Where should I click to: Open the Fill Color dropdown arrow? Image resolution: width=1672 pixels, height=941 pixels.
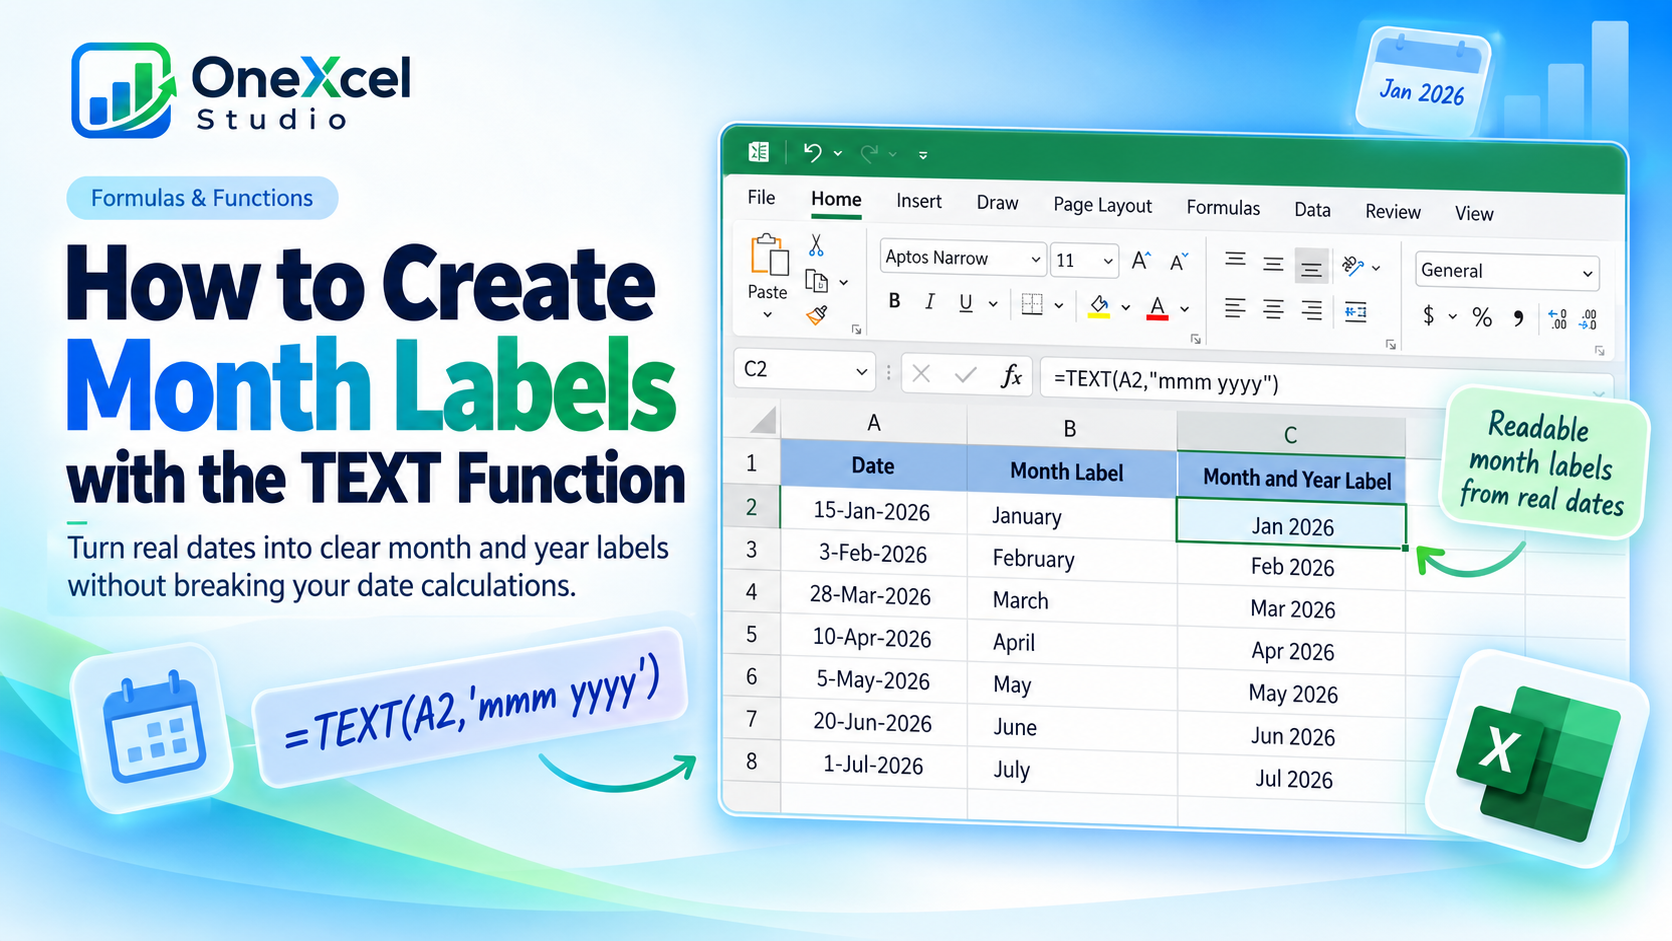1125,307
